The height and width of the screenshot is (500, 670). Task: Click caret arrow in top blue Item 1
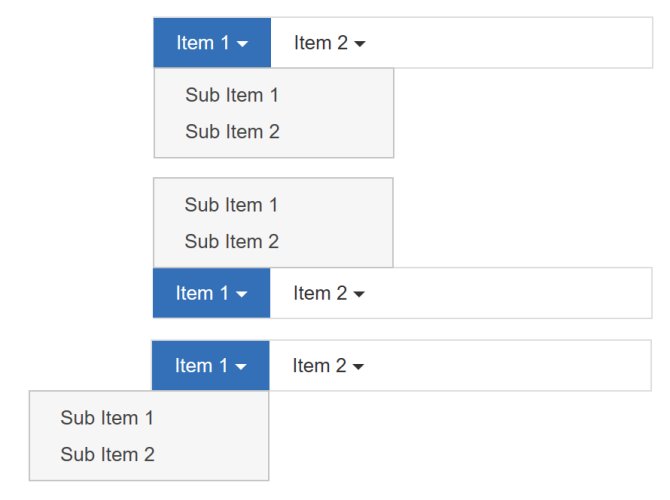[242, 44]
